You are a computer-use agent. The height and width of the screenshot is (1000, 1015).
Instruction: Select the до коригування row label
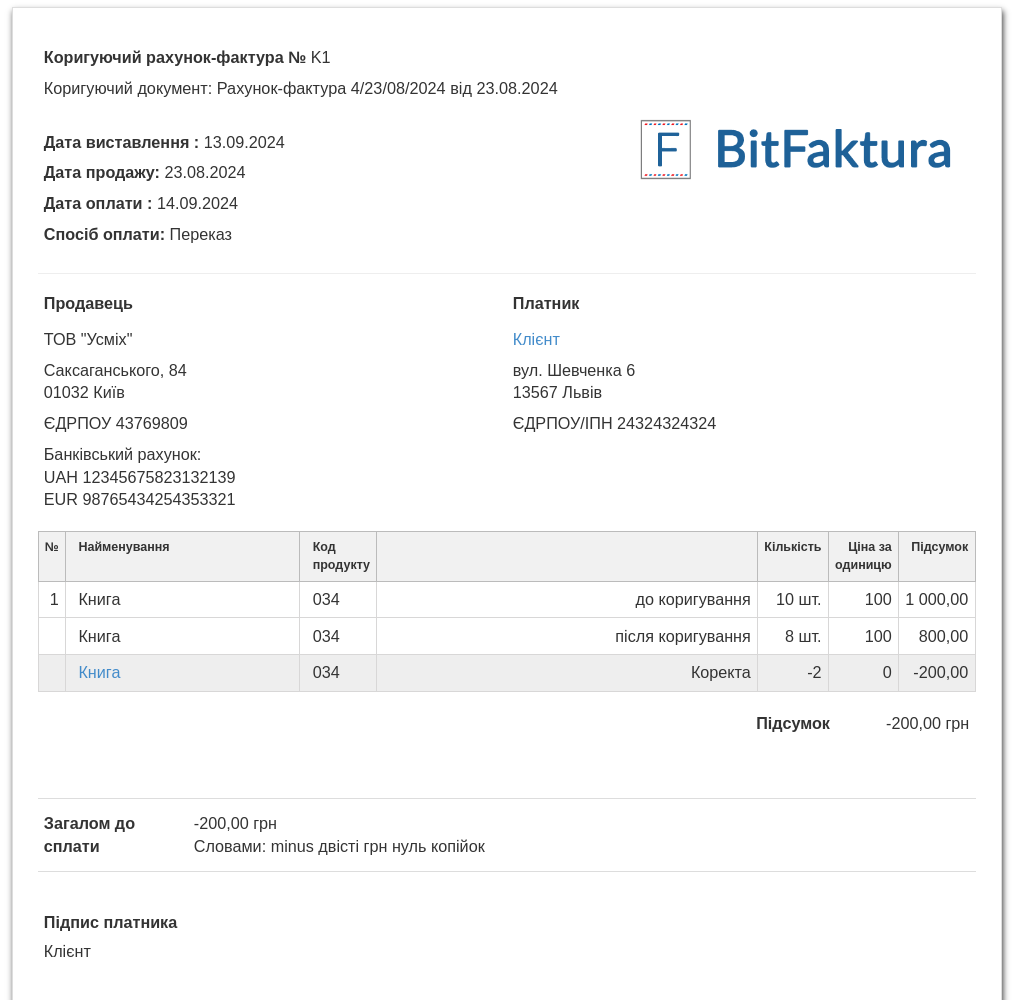[x=692, y=600]
